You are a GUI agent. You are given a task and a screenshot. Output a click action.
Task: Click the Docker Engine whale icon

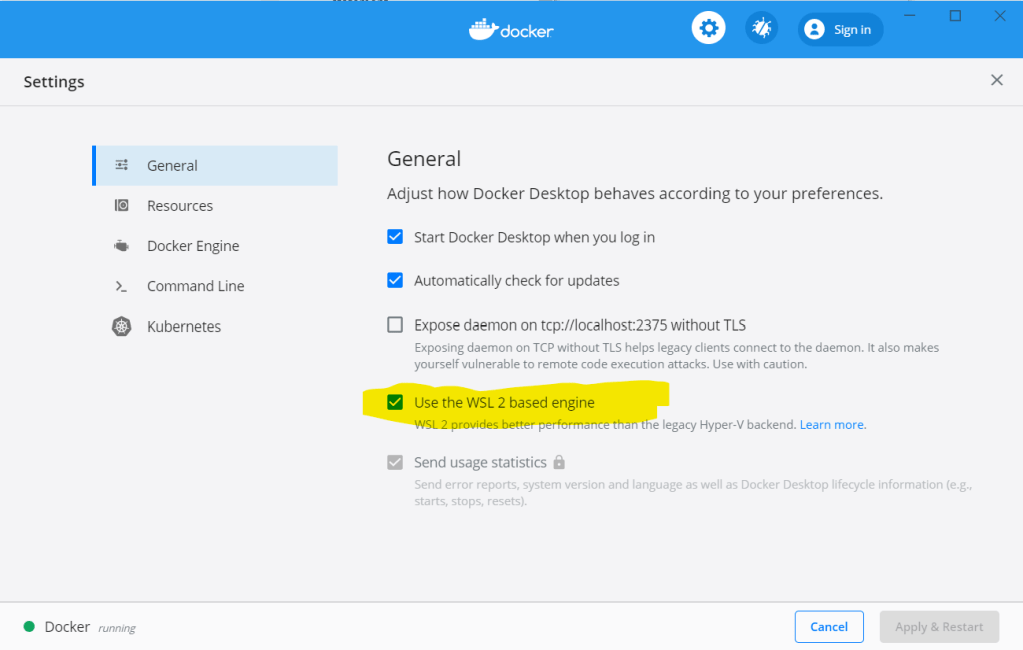tap(122, 246)
